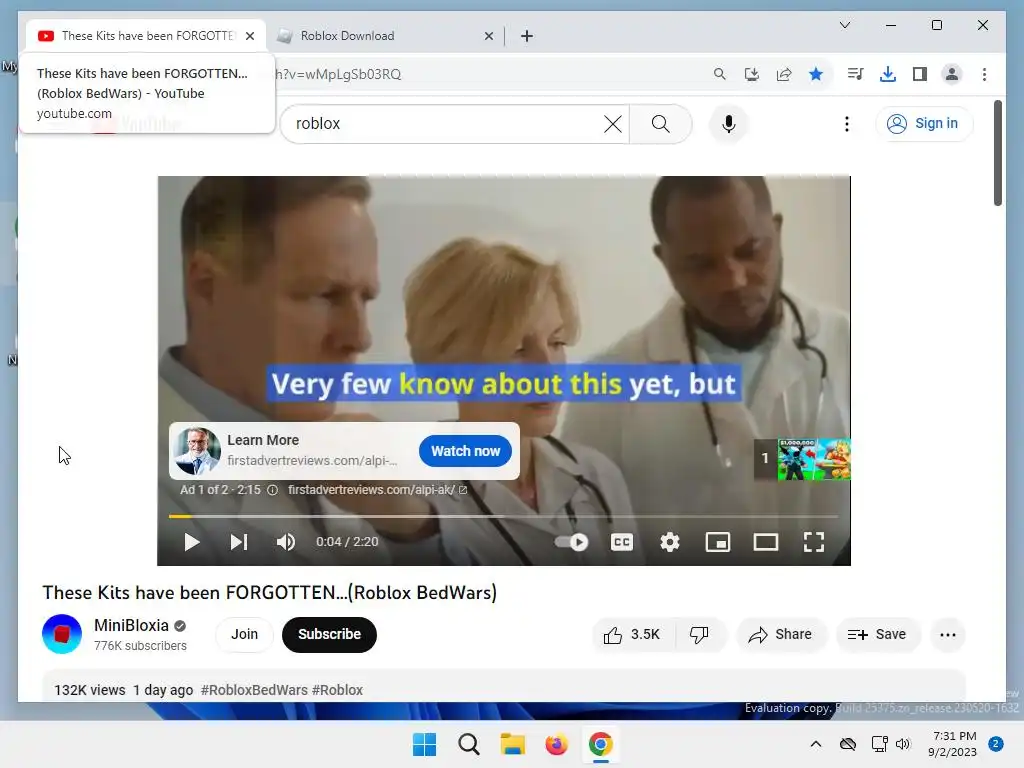Close the YouTube video tab
Image resolution: width=1024 pixels, height=768 pixels.
[249, 36]
